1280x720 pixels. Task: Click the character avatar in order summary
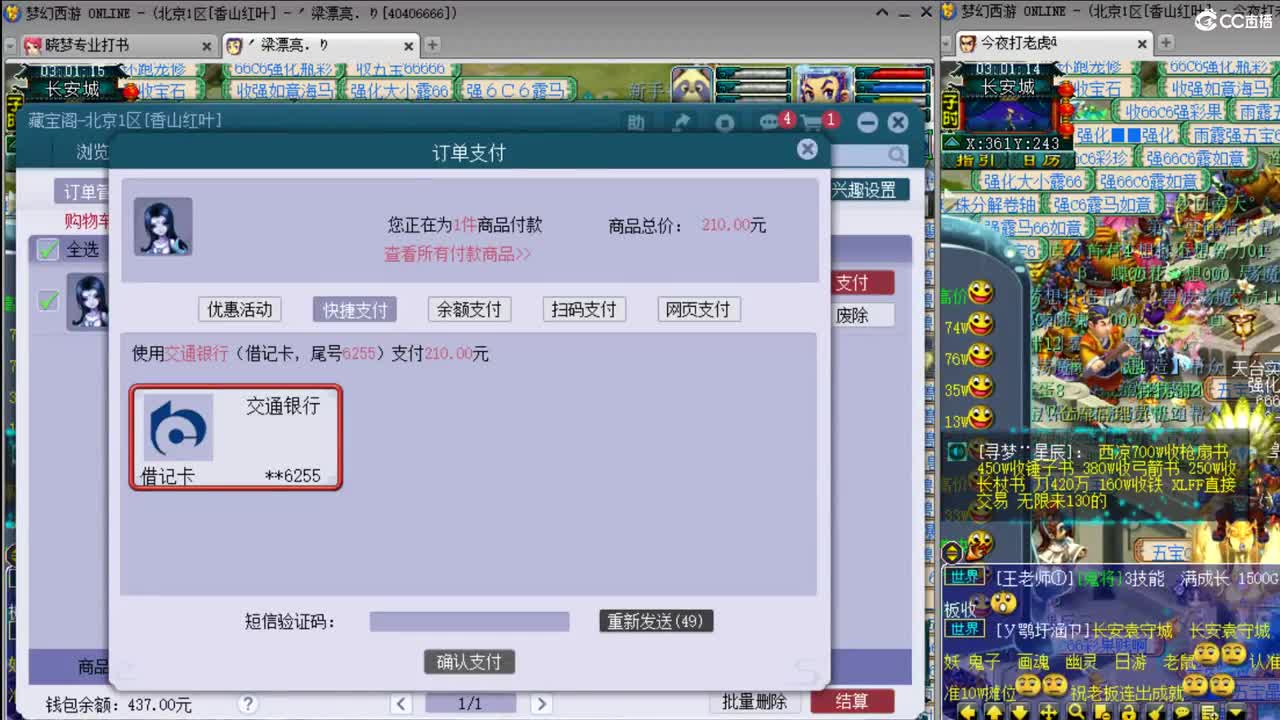[163, 226]
